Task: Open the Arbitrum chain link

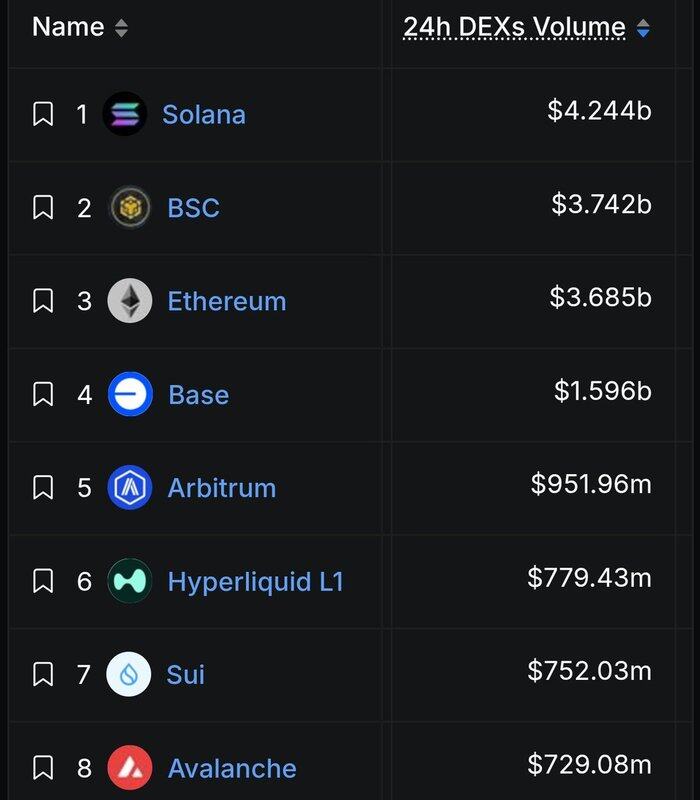Action: coord(221,488)
